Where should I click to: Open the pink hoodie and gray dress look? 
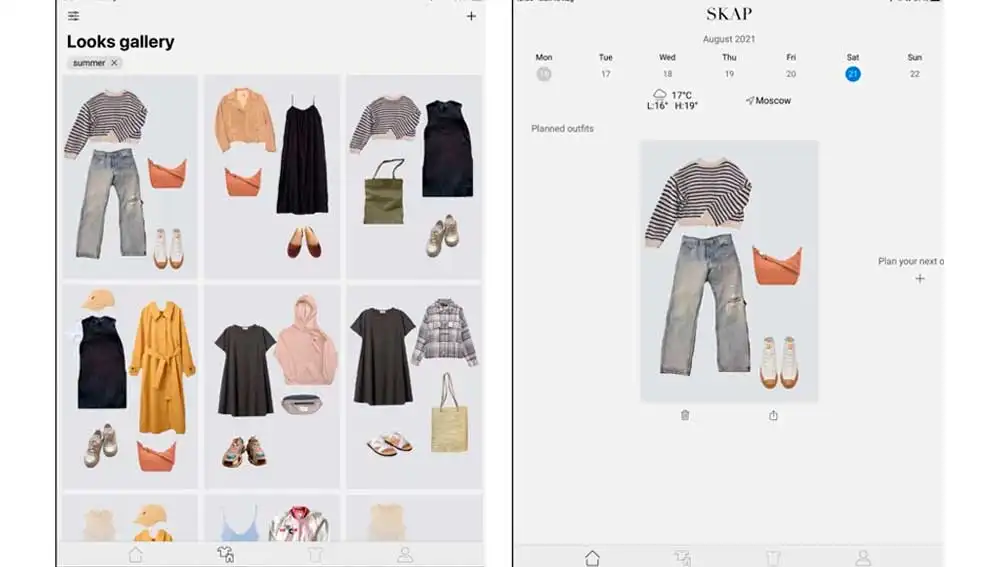272,387
